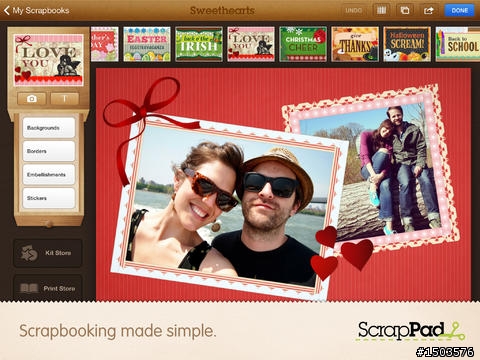Open the Stickers drawer
This screenshot has height=360, width=480.
coord(49,198)
